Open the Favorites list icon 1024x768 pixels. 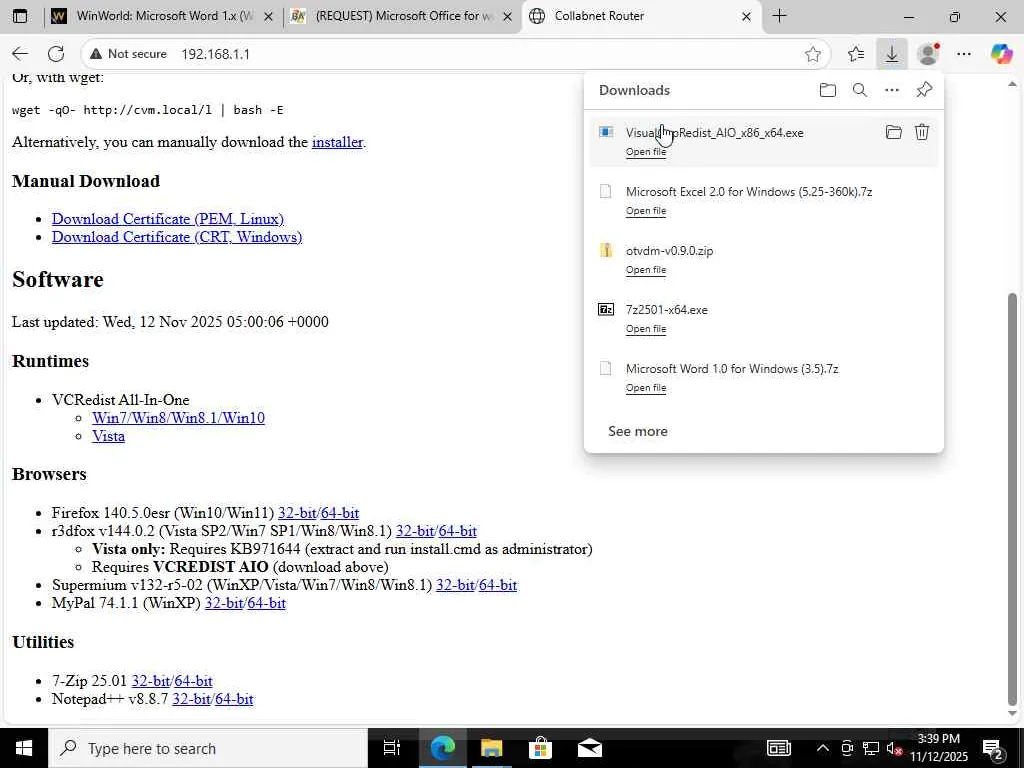856,54
